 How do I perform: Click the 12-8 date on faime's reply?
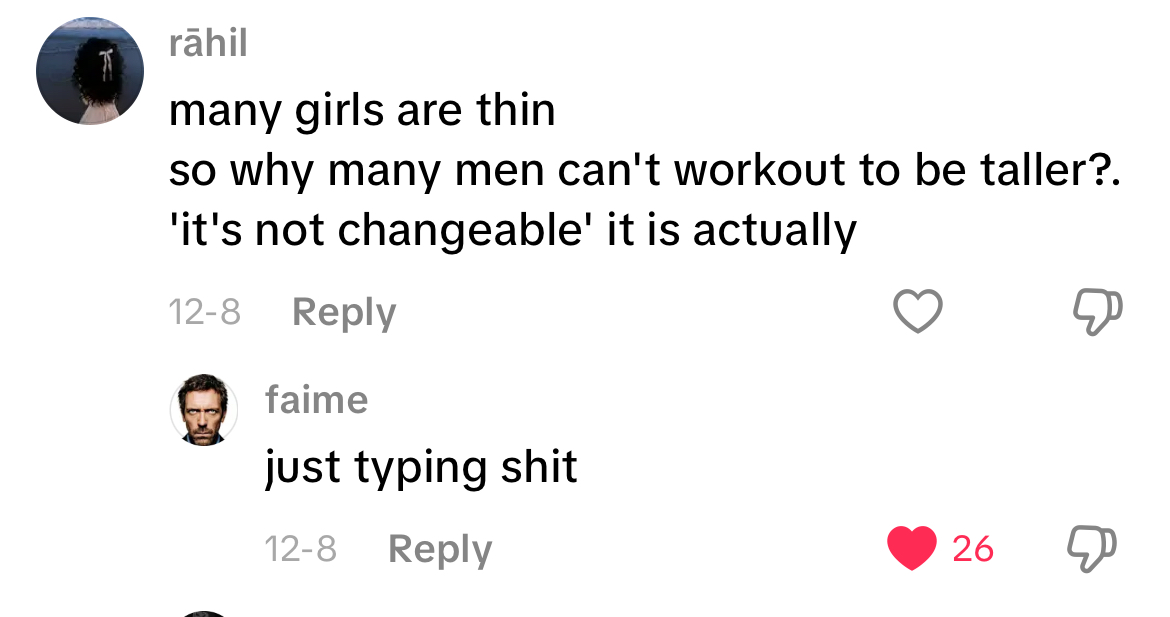tap(301, 549)
